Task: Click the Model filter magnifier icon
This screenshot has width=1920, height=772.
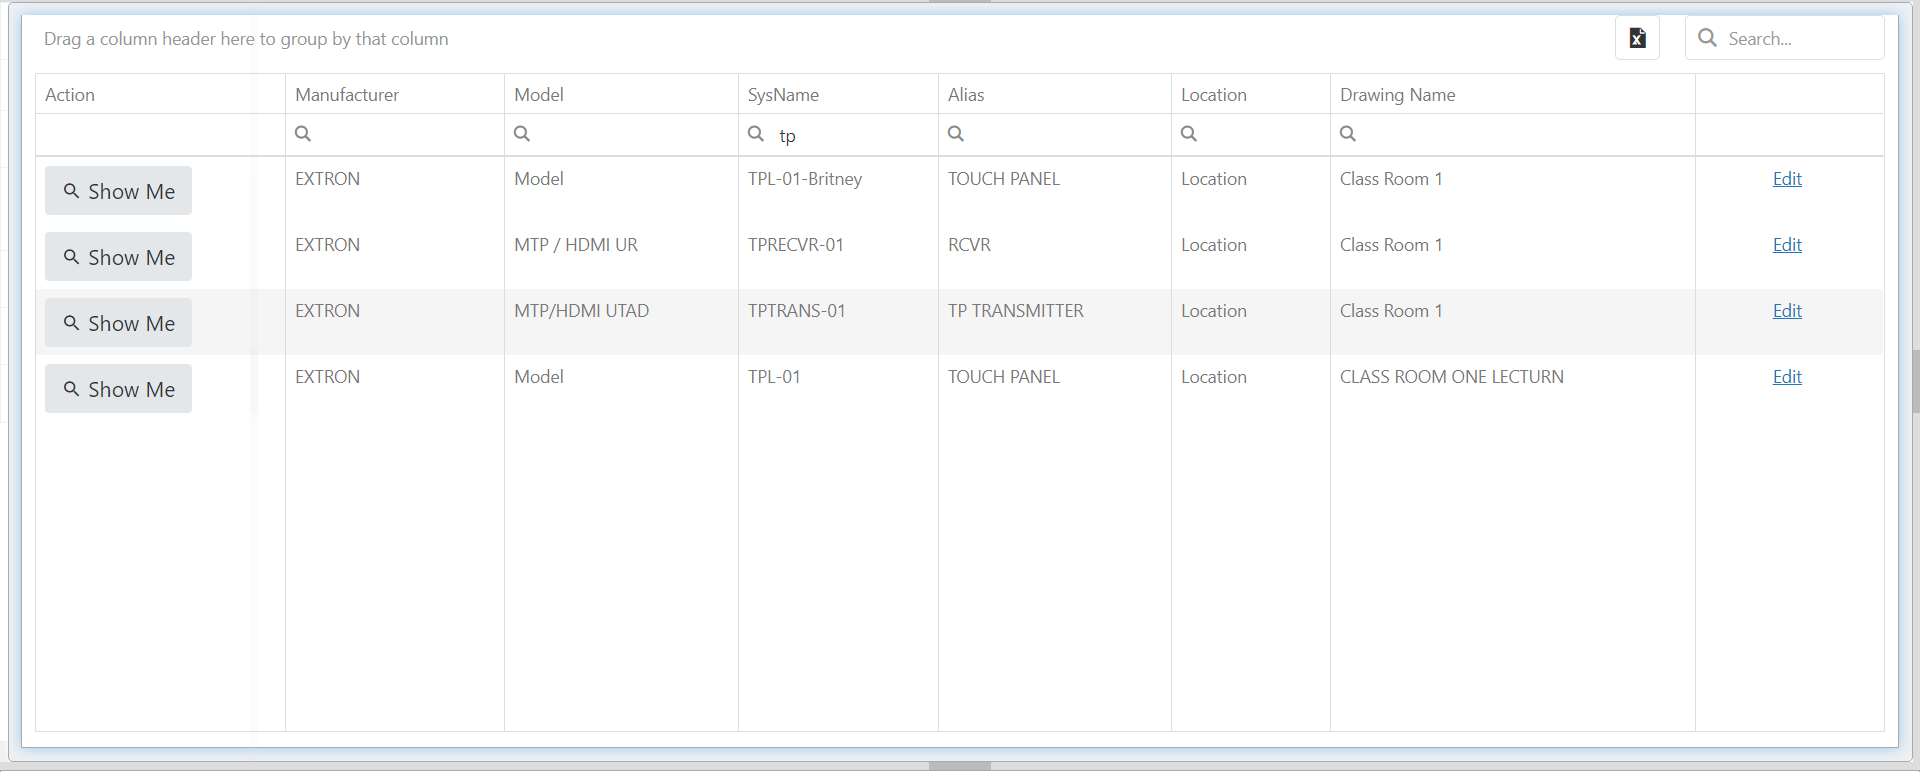Action: pos(522,134)
